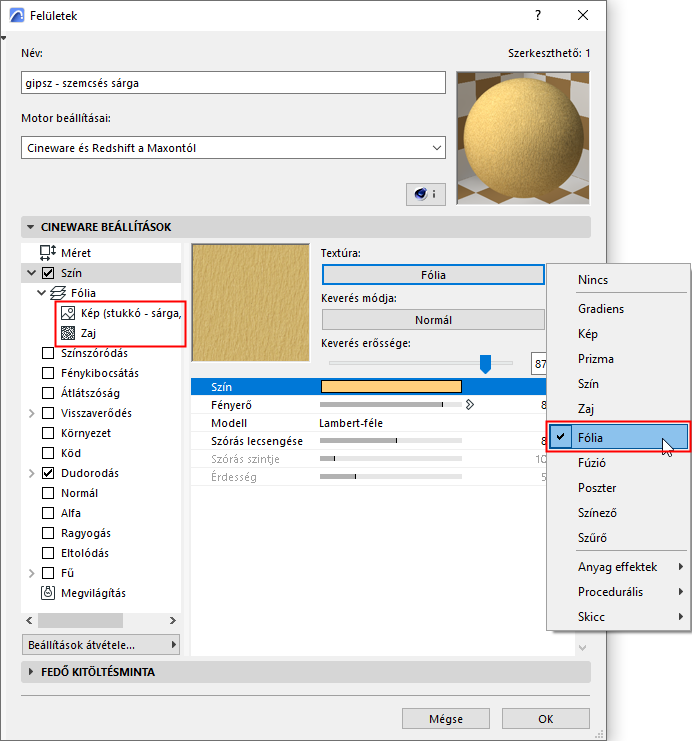Choose Fúzió from the texture menu
This screenshot has height=741, width=692.
pos(618,463)
